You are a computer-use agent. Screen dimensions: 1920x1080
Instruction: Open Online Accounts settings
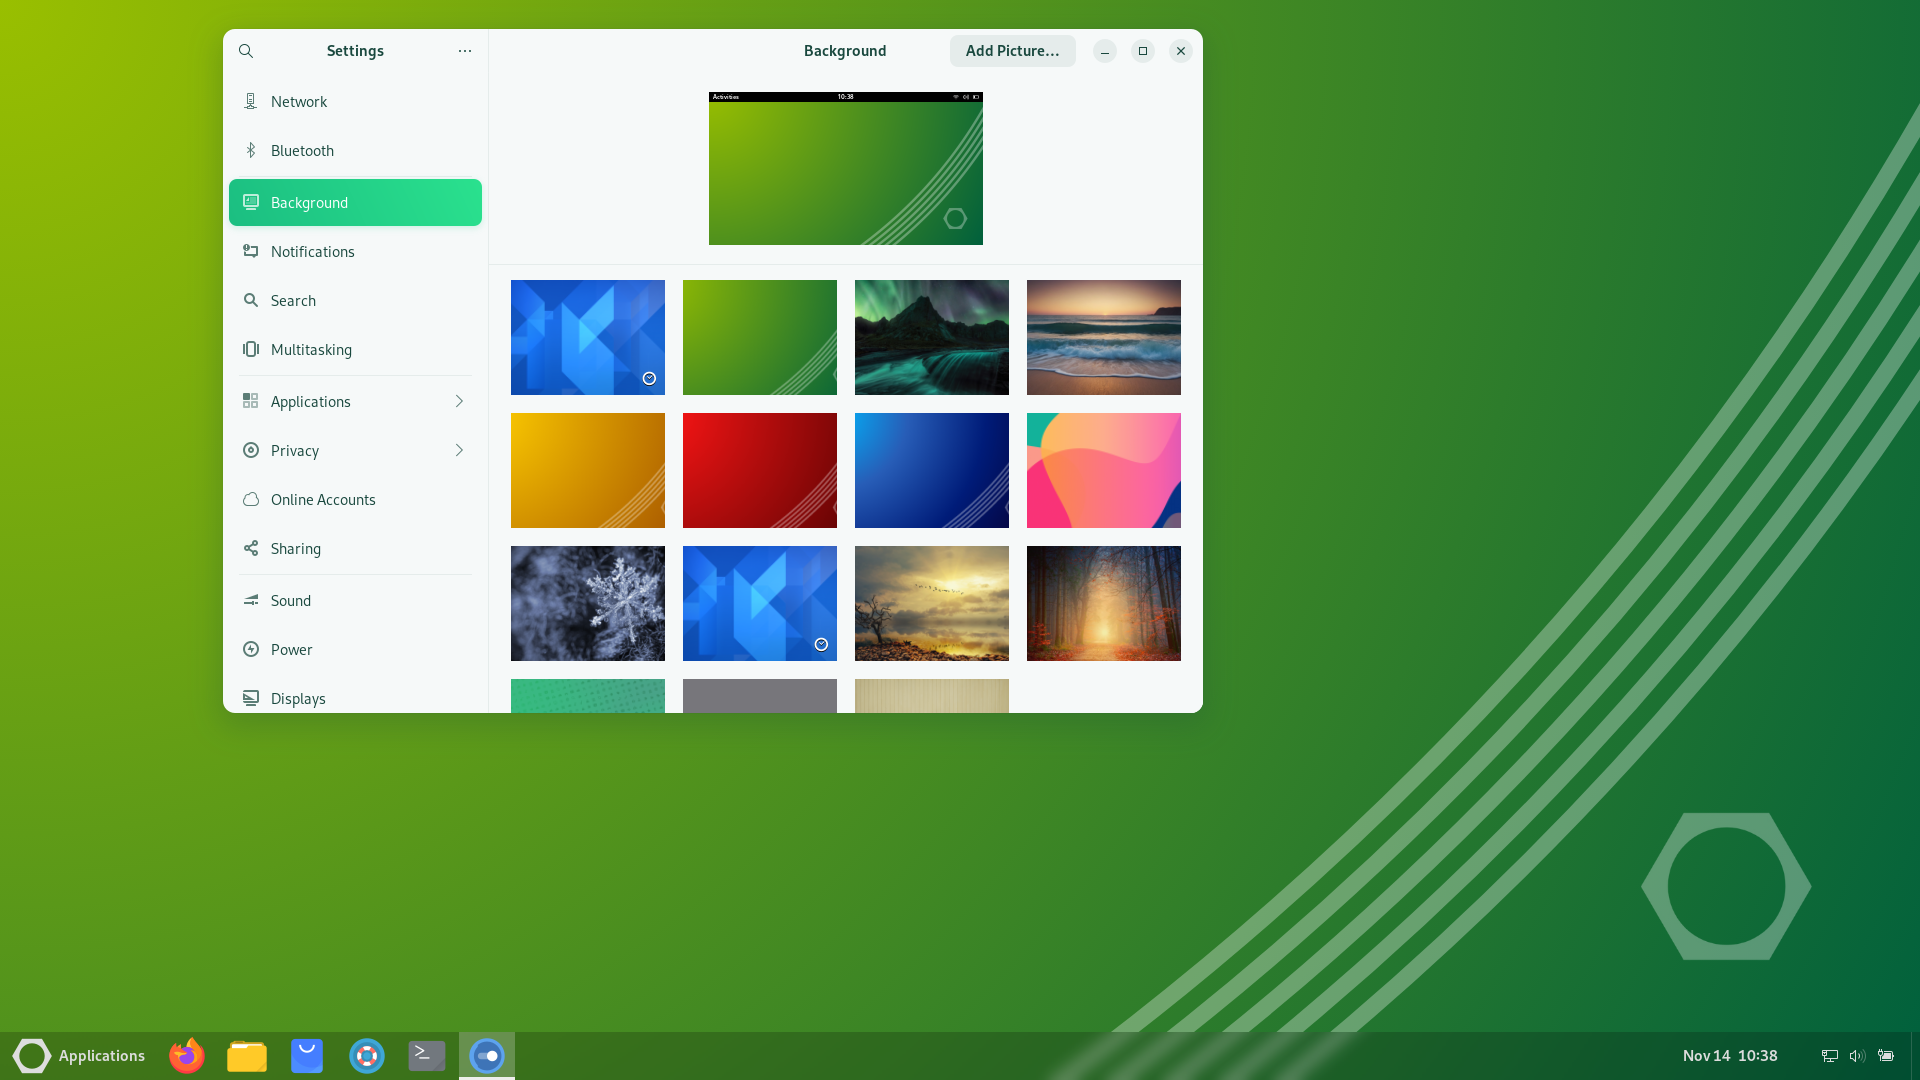coord(355,500)
